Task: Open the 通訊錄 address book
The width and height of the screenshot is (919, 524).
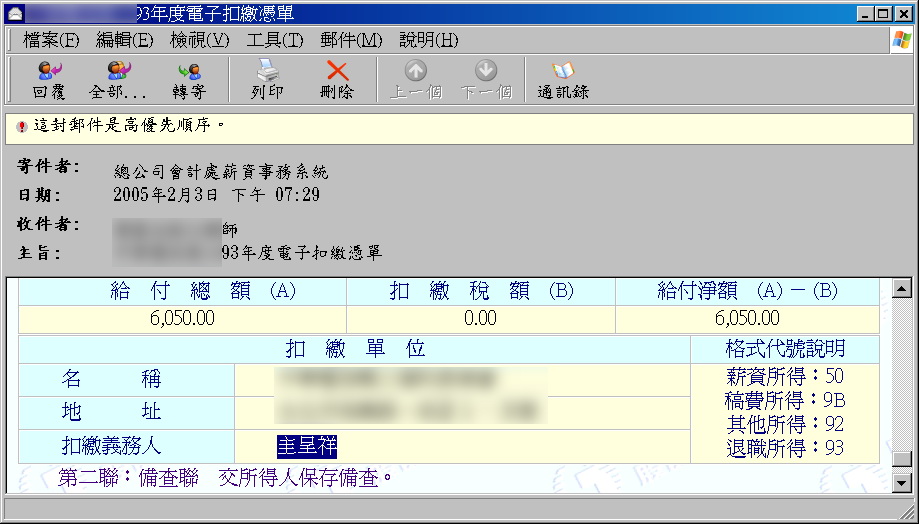Action: (x=563, y=80)
